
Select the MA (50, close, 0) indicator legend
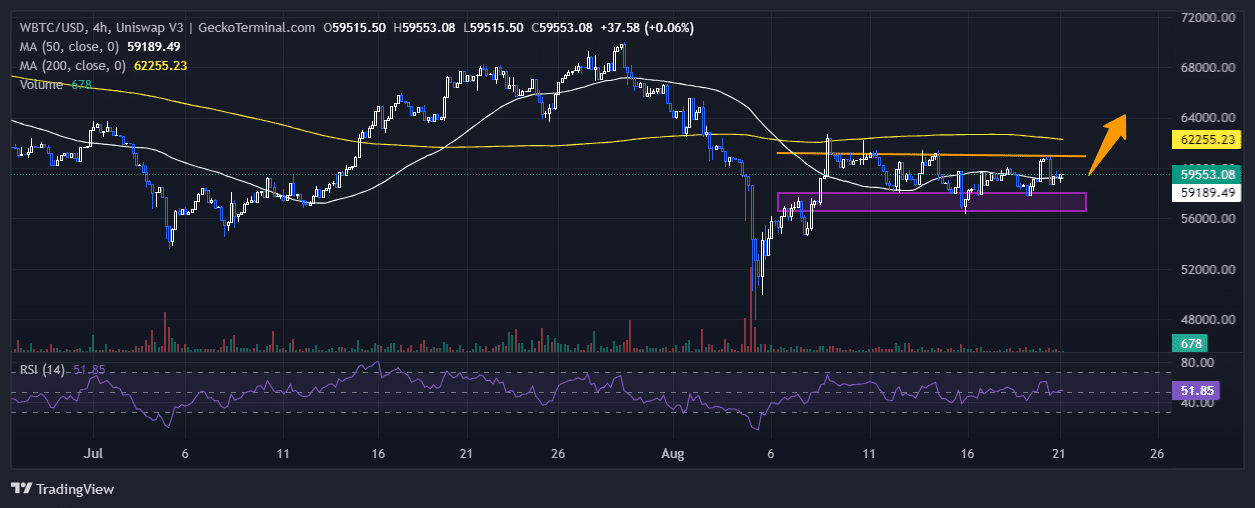point(100,46)
